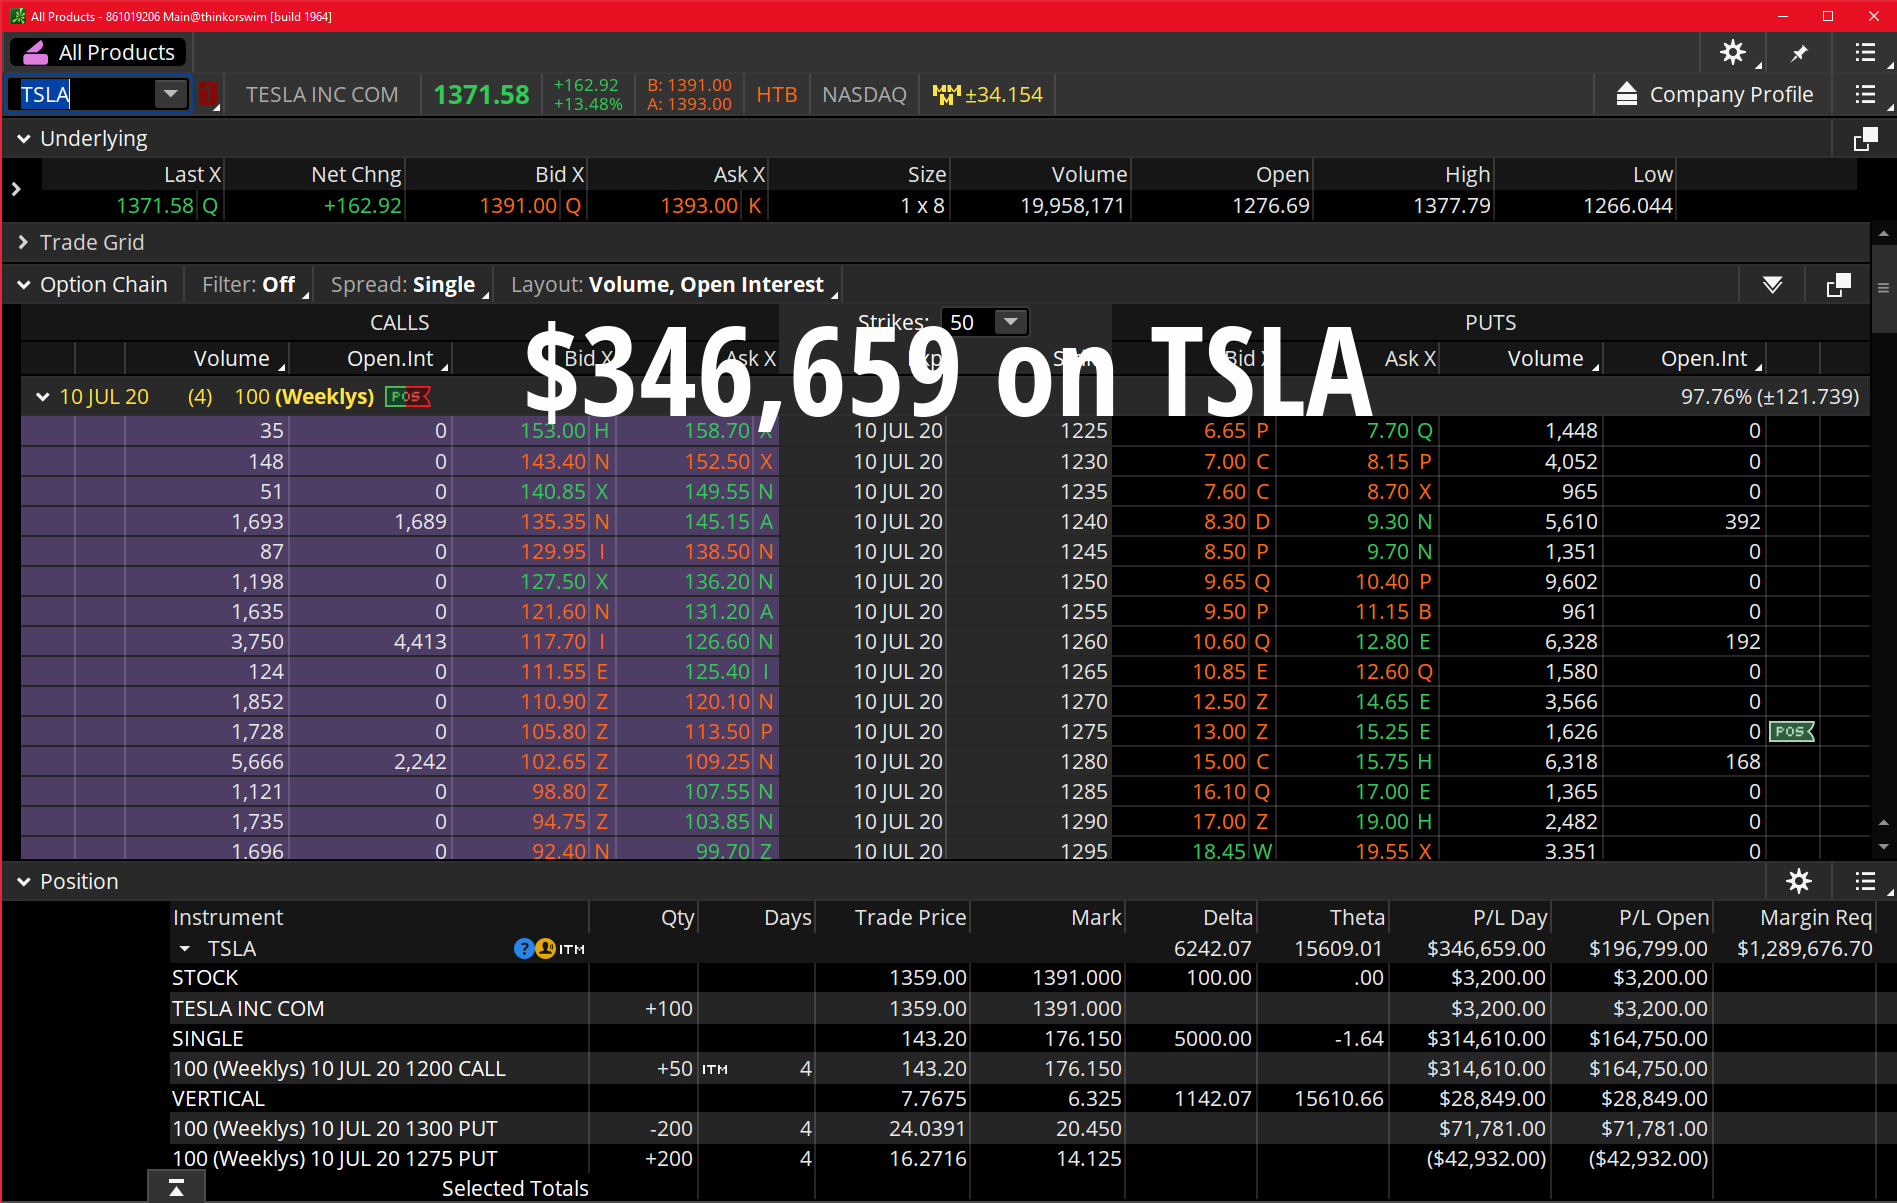Image resolution: width=1897 pixels, height=1203 pixels.
Task: Open the Company Profile panel
Action: pyautogui.click(x=1714, y=94)
